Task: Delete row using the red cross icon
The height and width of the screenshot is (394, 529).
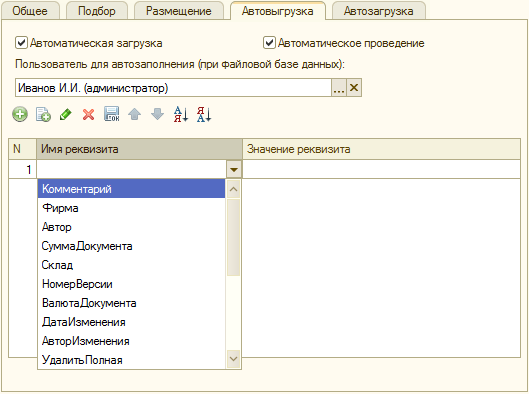Action: tap(88, 114)
